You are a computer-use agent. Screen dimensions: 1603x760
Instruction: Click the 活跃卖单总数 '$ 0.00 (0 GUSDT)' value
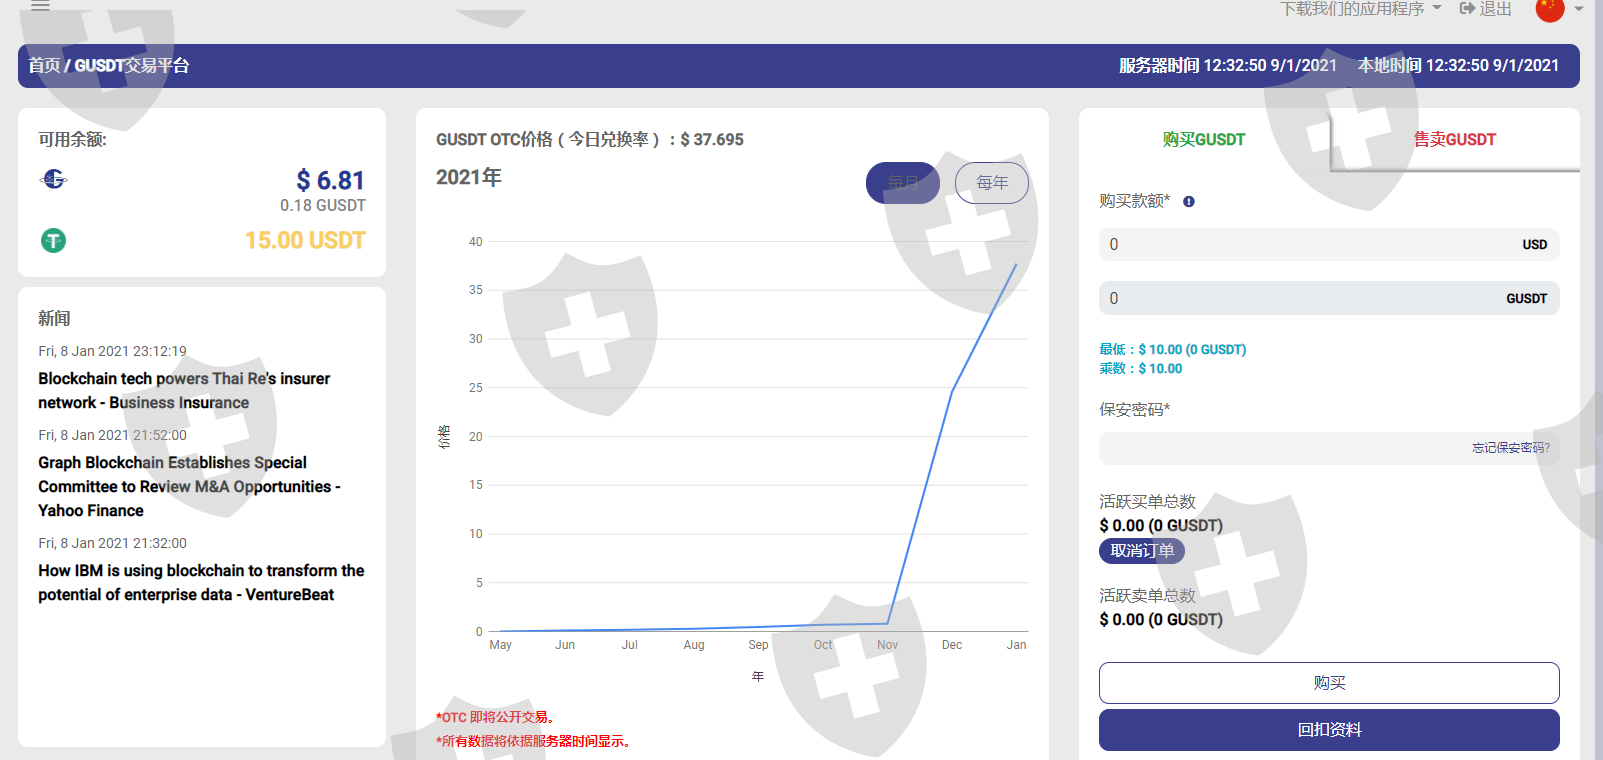pyautogui.click(x=1161, y=620)
